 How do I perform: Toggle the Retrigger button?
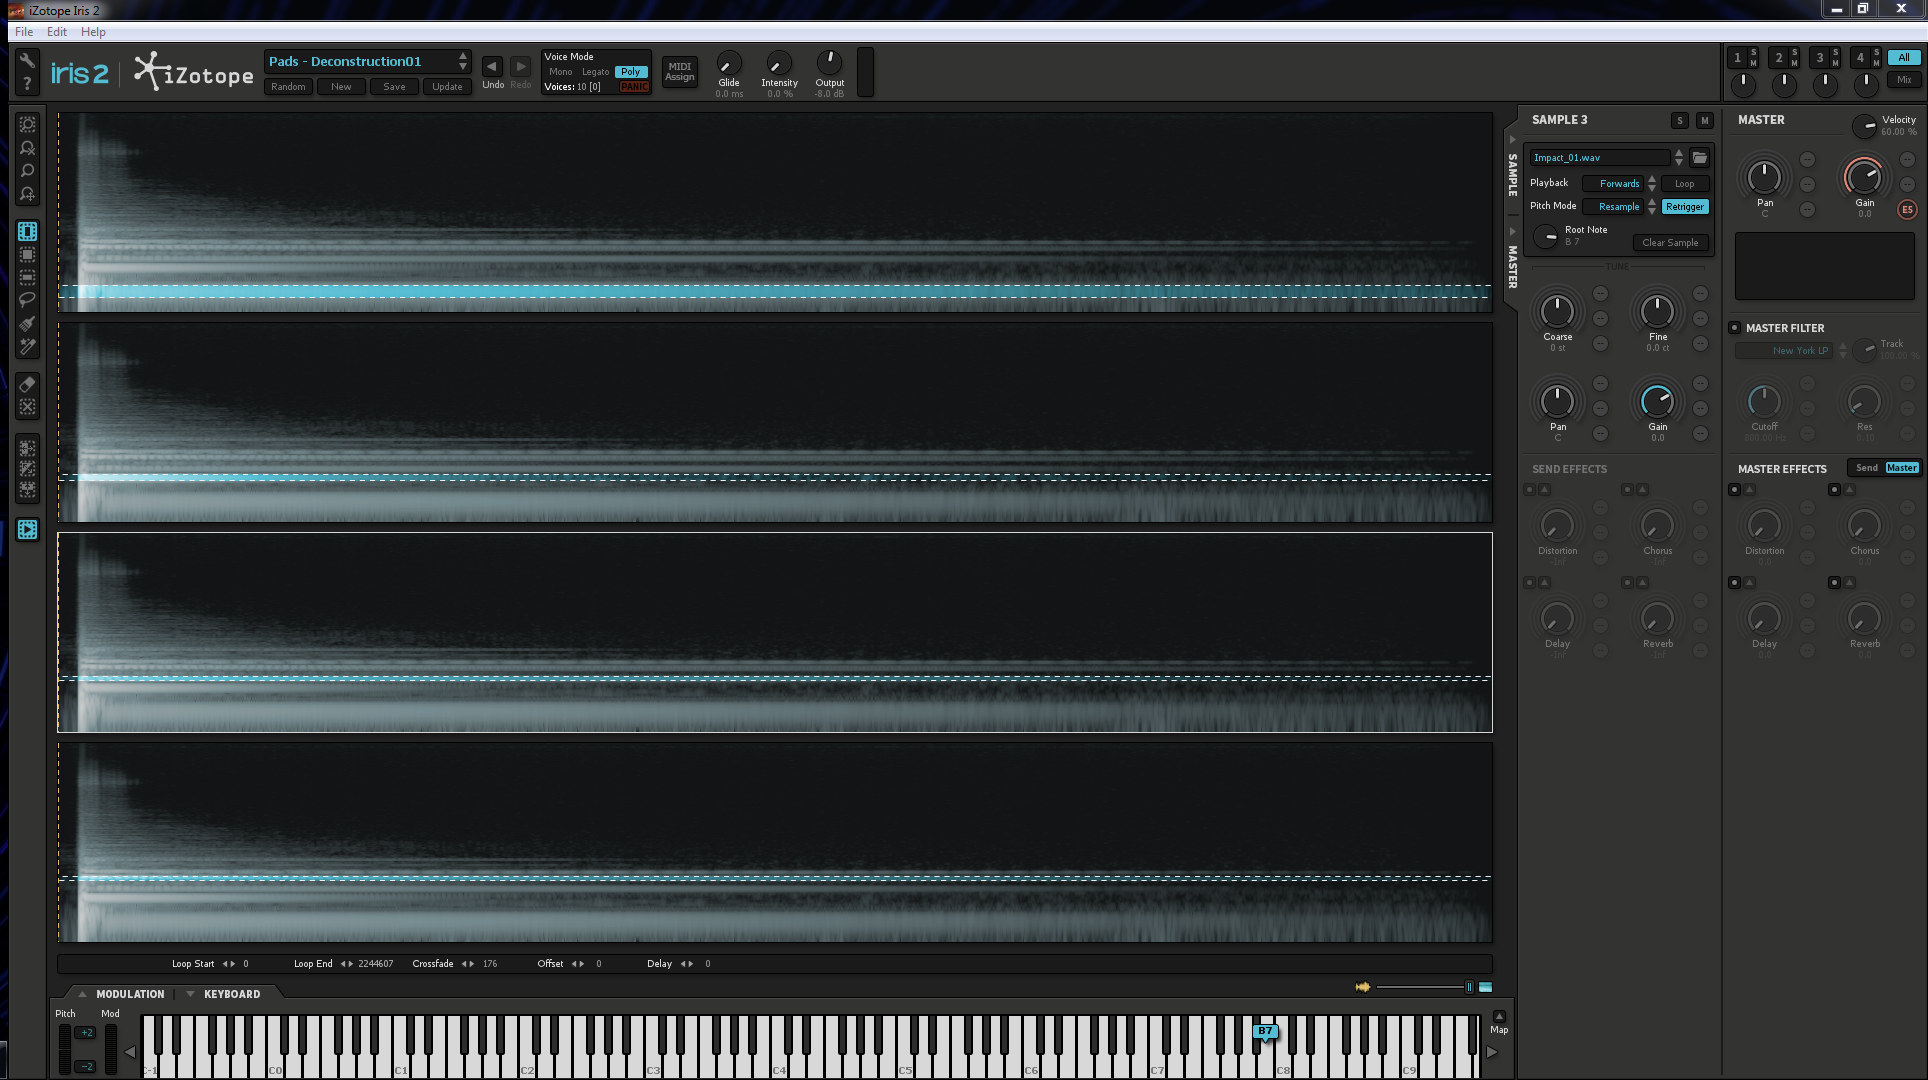point(1684,207)
